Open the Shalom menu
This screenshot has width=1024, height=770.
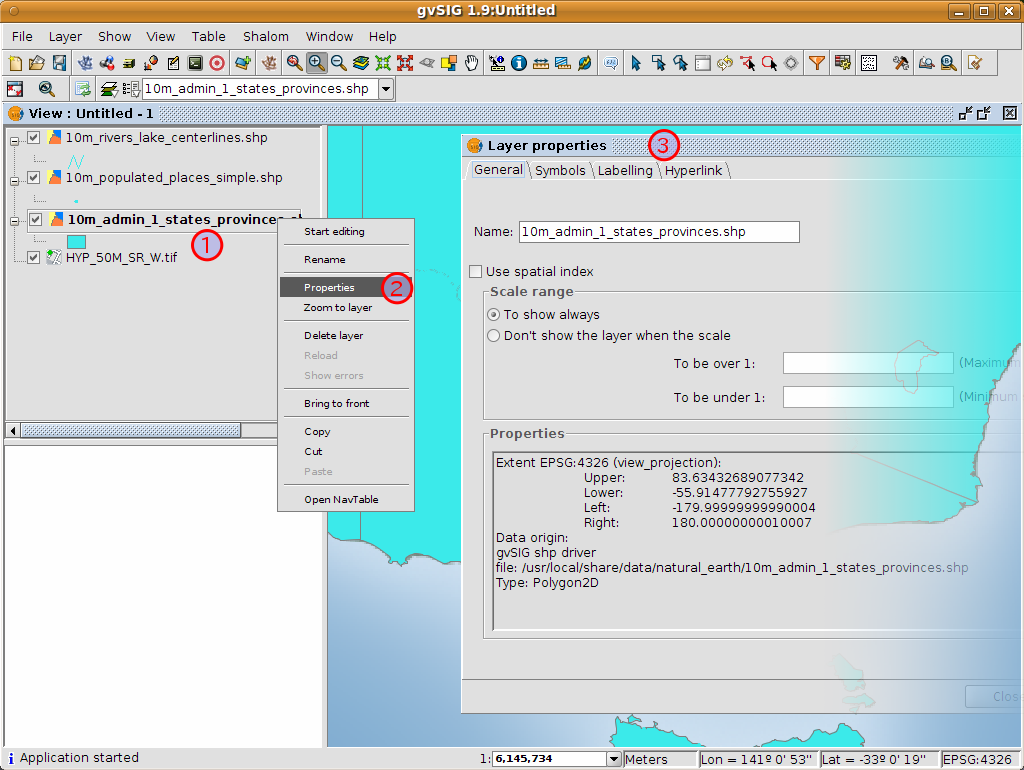click(x=265, y=37)
